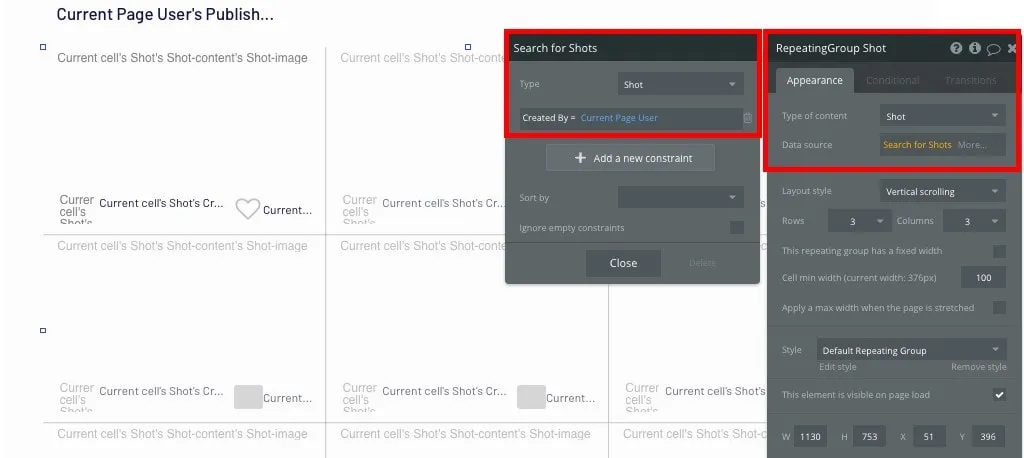Open the help question mark icon

point(956,48)
